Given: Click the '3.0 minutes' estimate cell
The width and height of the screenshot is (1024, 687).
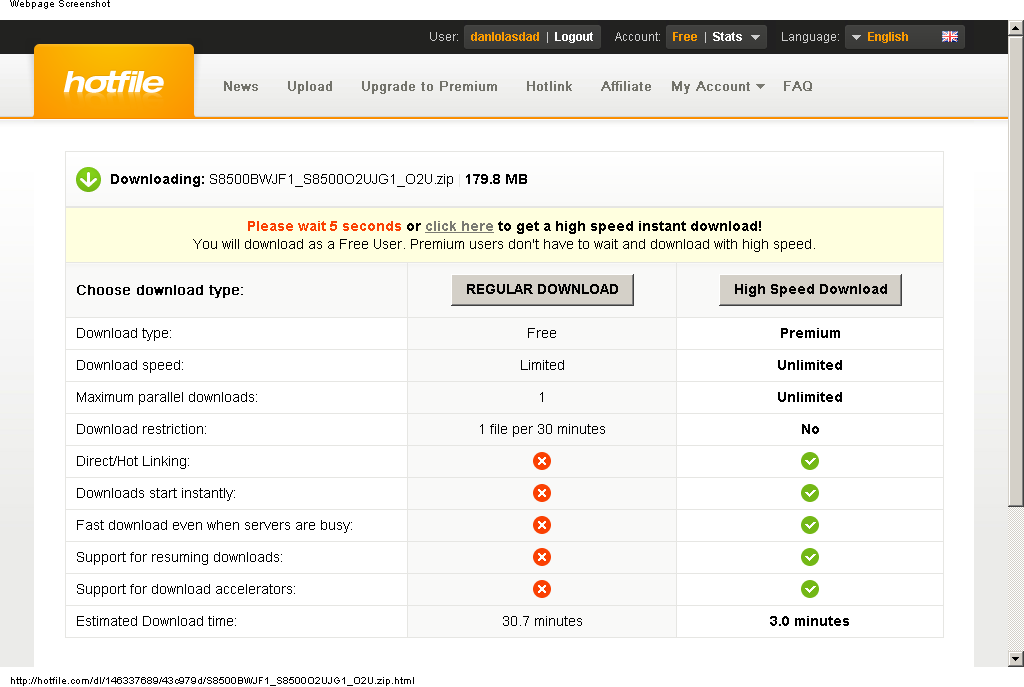Looking at the screenshot, I should click(x=809, y=621).
